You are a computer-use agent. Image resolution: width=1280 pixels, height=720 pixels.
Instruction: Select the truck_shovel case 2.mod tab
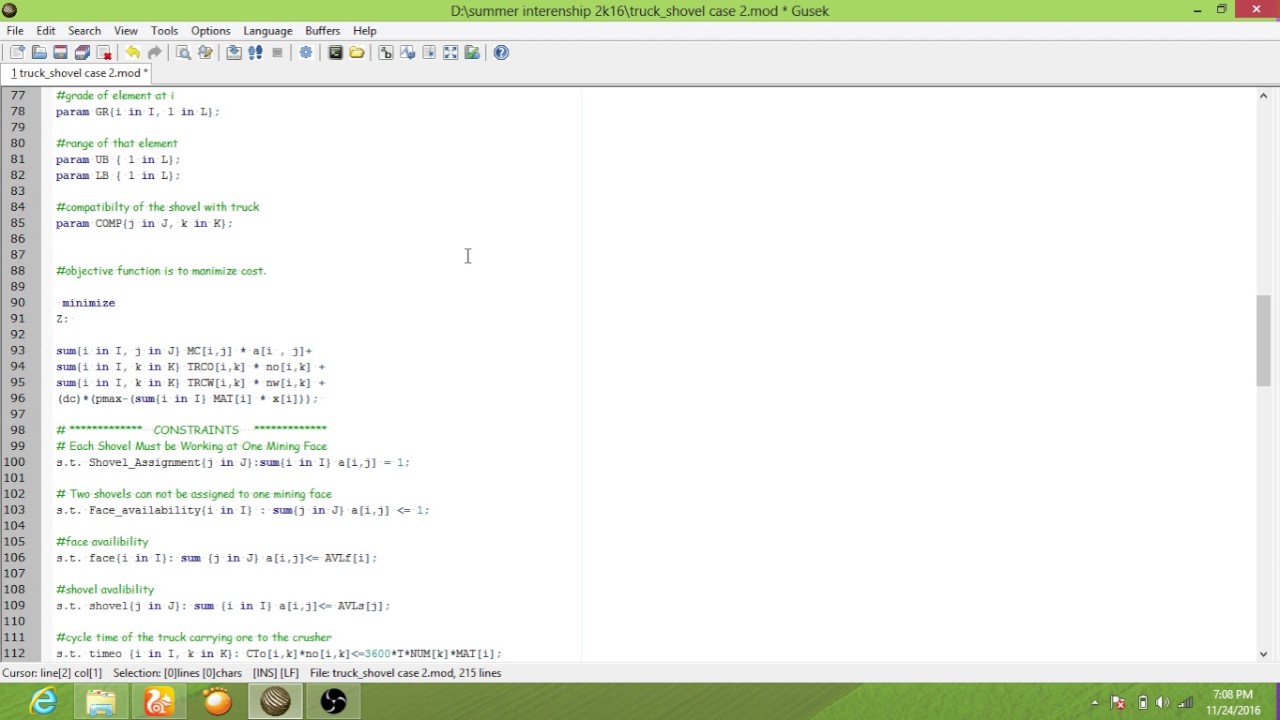79,73
